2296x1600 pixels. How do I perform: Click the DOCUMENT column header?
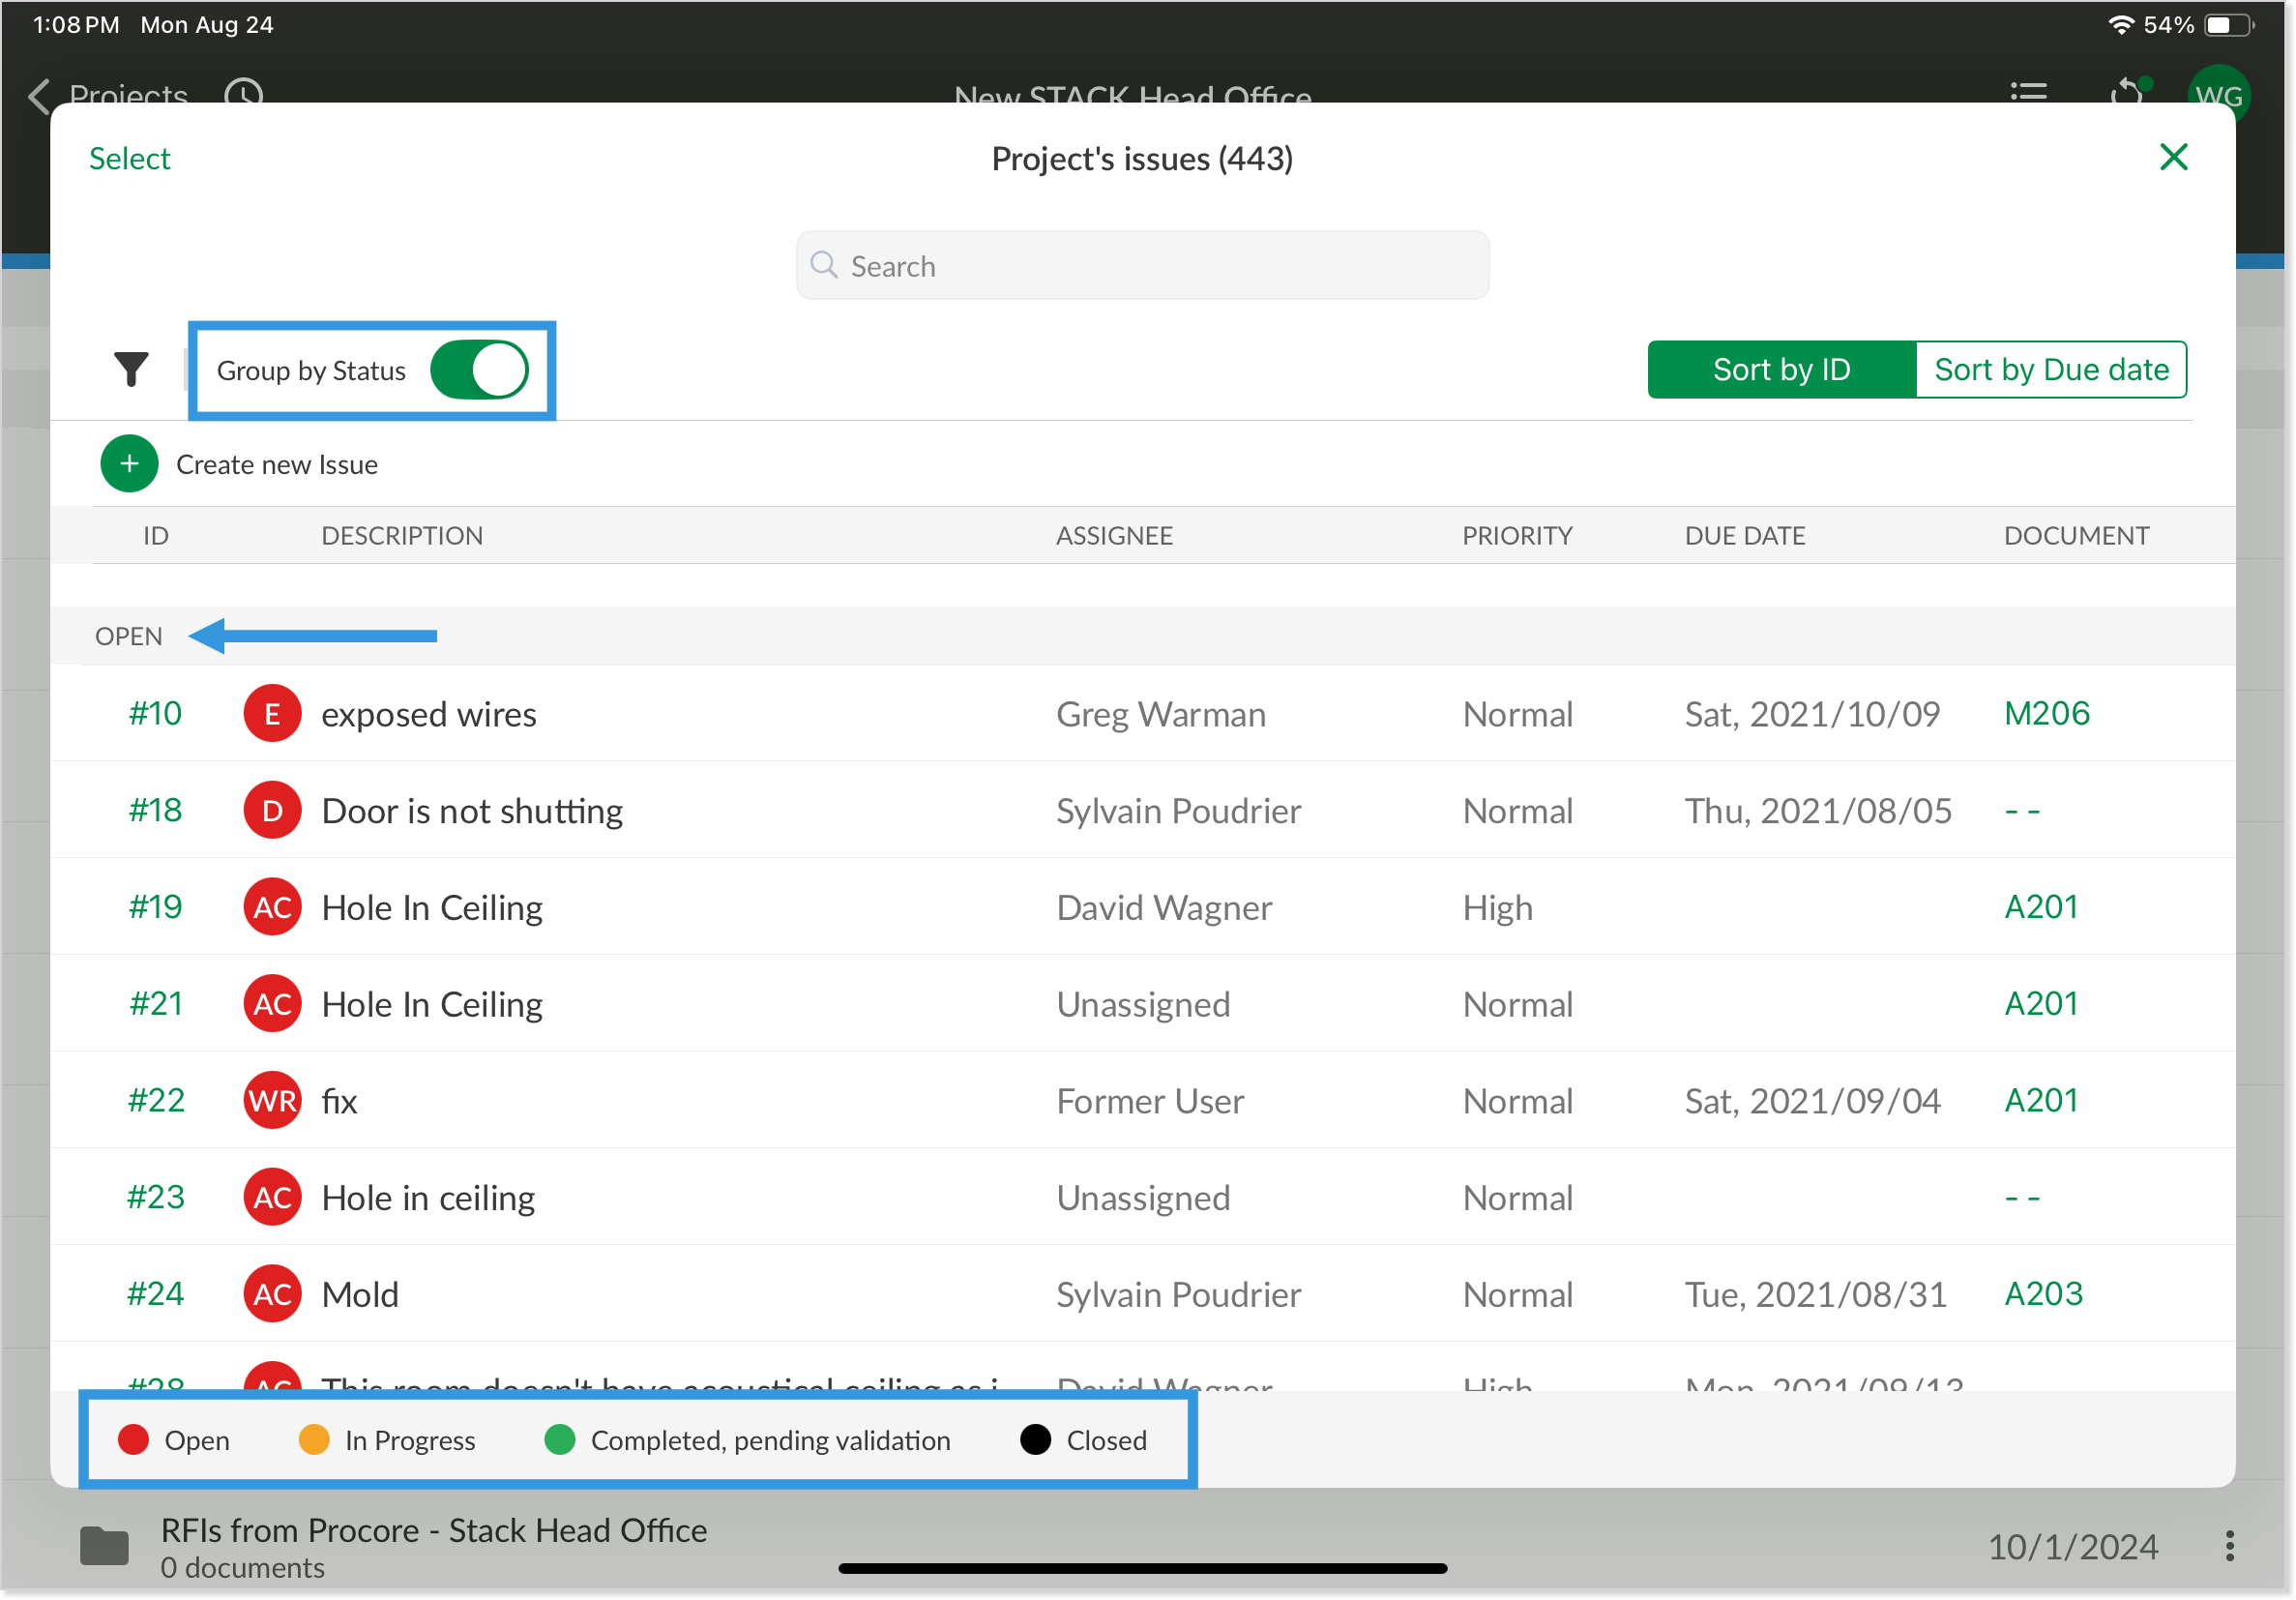[x=2076, y=536]
